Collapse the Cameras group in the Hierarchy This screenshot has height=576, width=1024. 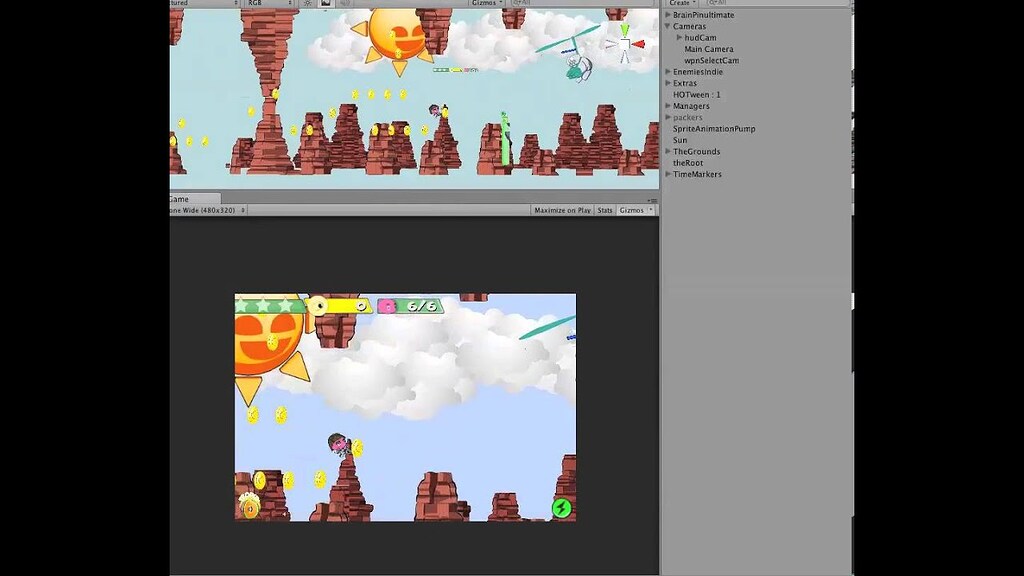[x=667, y=26]
